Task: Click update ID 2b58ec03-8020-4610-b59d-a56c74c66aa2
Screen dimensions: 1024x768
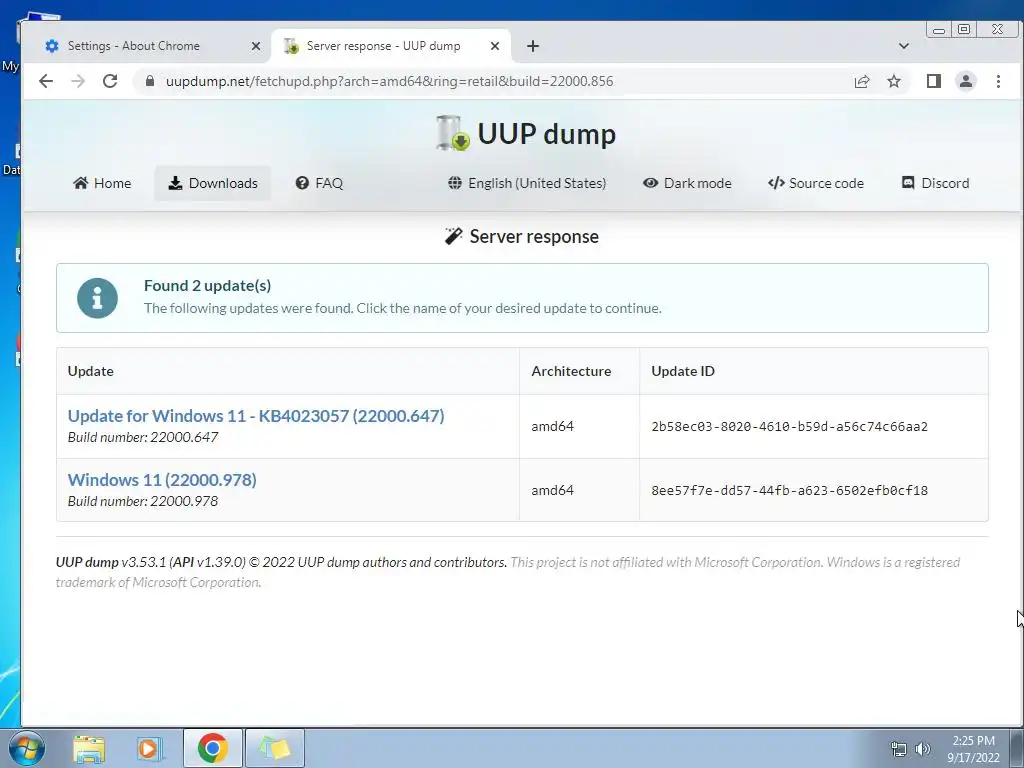Action: [x=790, y=426]
